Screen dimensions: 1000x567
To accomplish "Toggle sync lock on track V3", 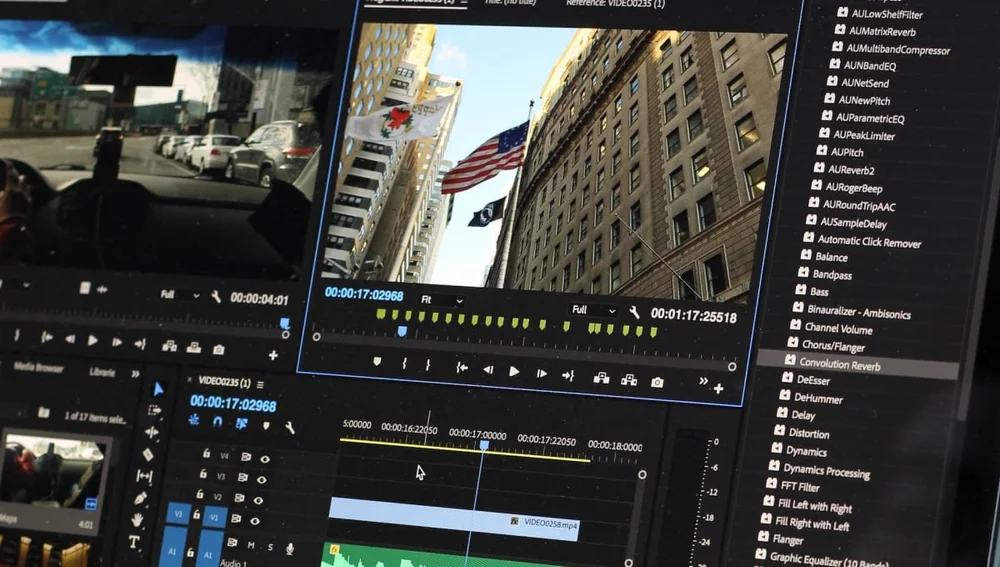I will [x=243, y=477].
